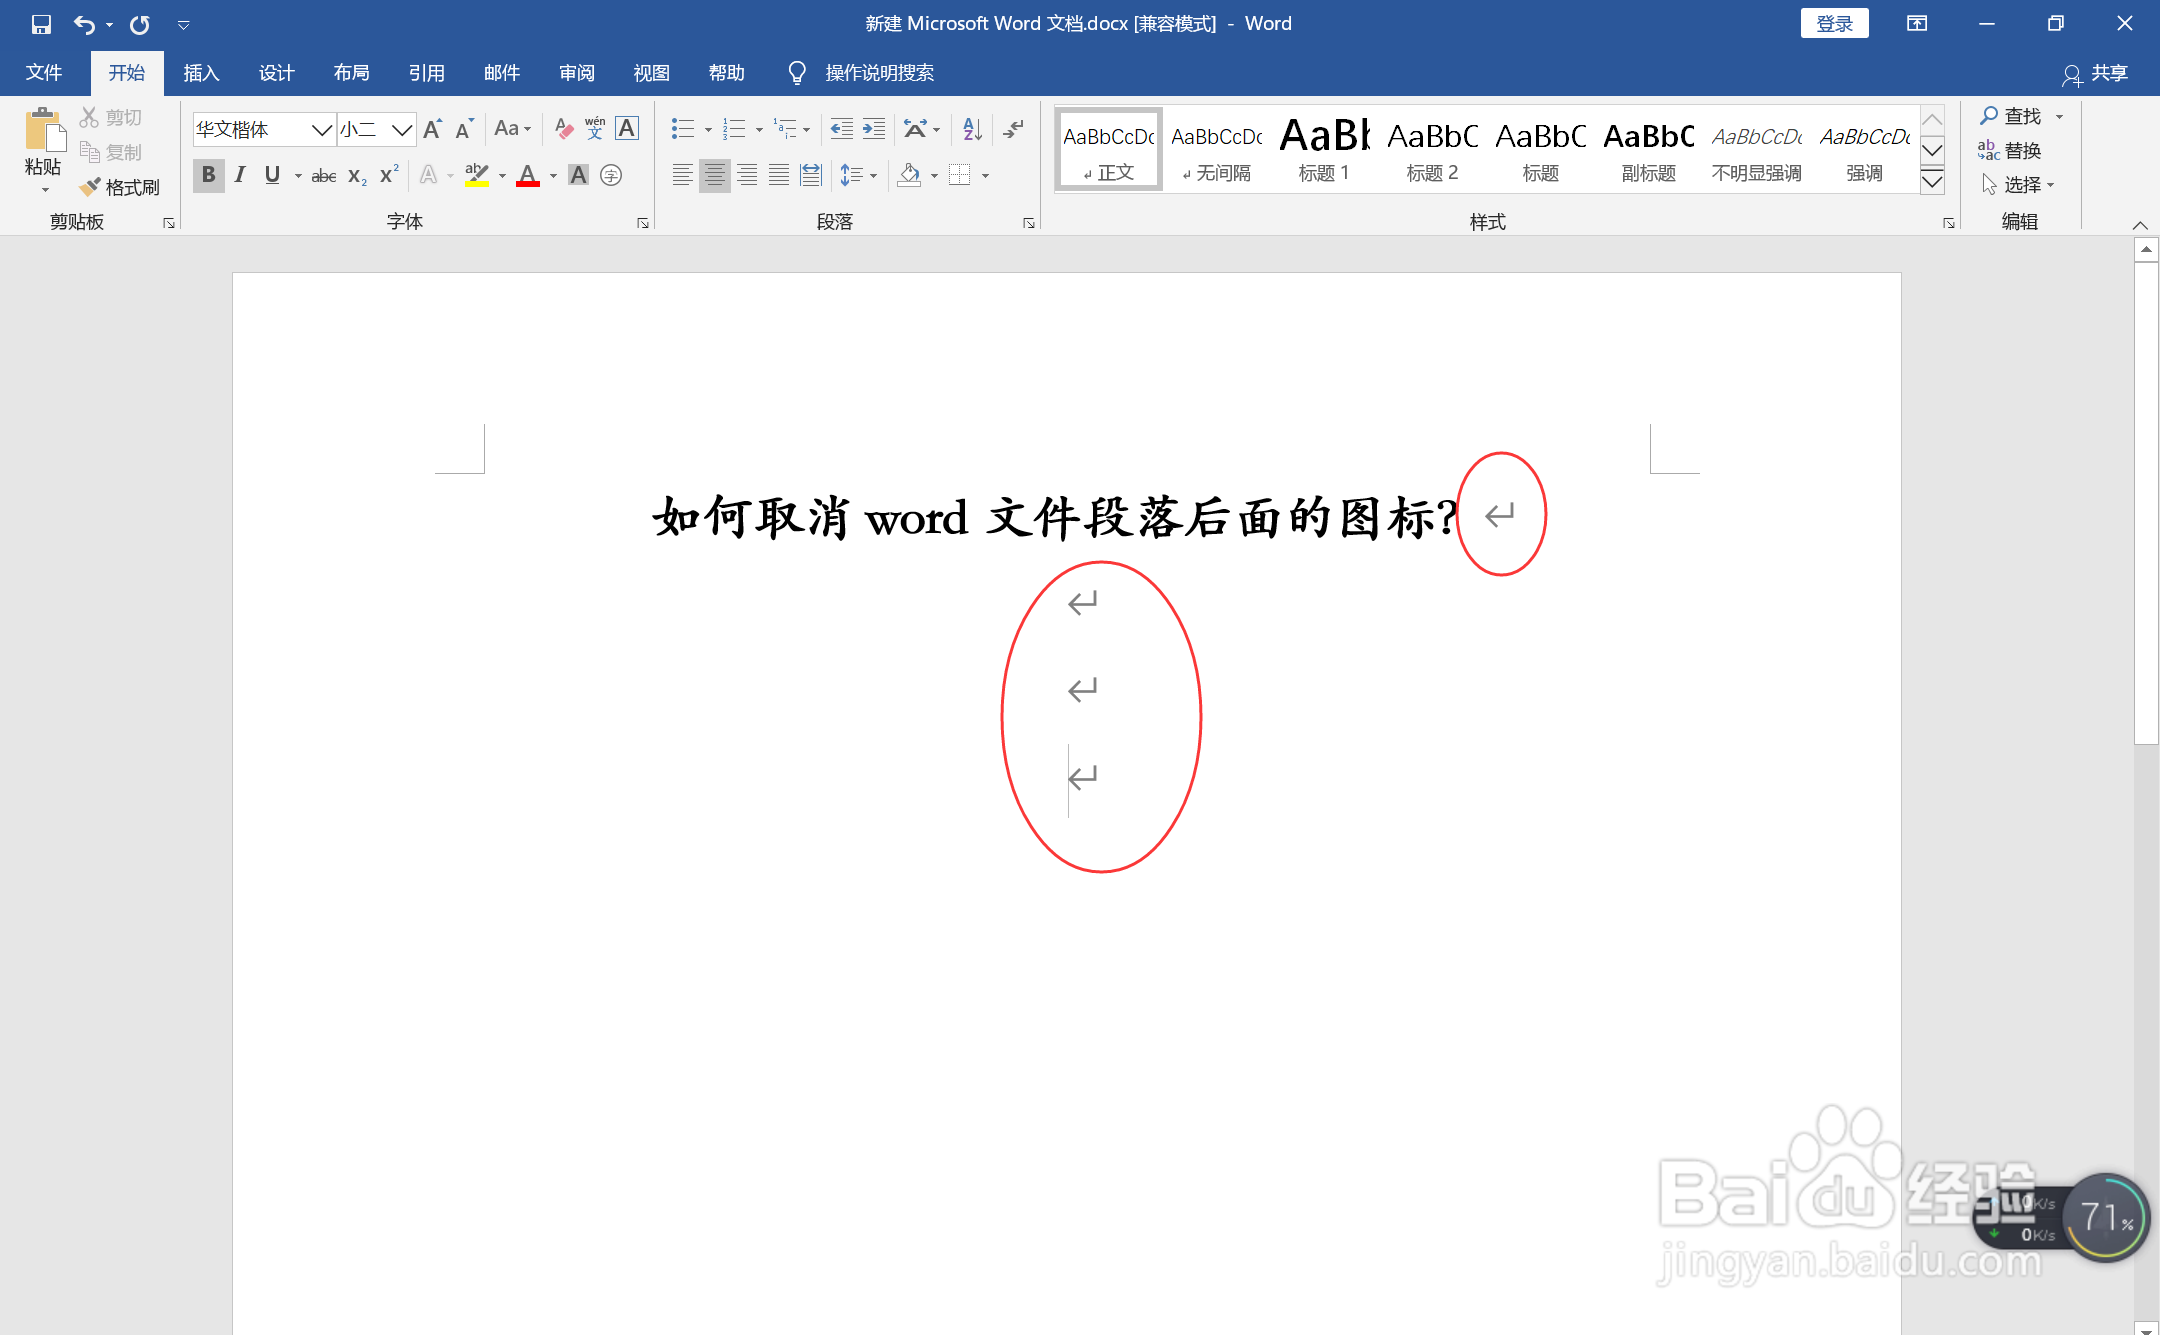Click the text effects outlined A icon

(428, 176)
